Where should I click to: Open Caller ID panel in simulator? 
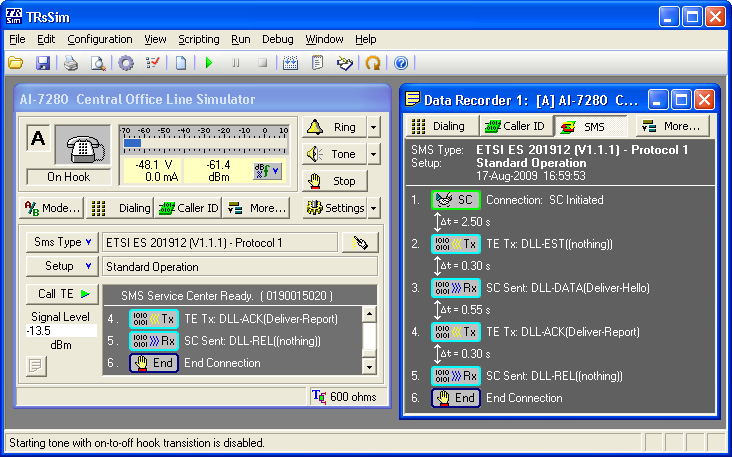(188, 208)
